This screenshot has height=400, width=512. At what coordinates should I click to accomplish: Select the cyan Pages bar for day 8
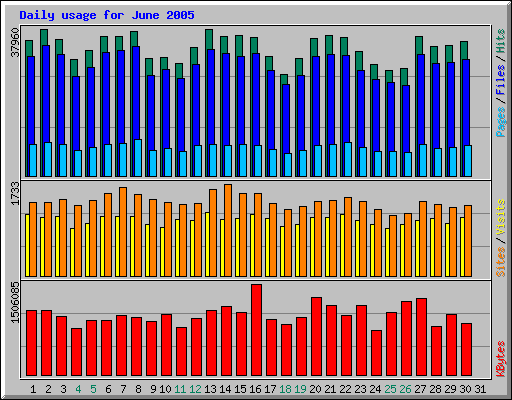coord(138,158)
